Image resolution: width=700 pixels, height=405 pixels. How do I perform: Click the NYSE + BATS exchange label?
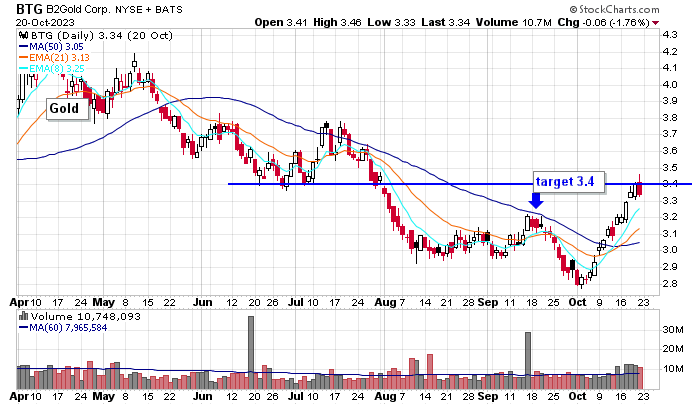point(149,9)
